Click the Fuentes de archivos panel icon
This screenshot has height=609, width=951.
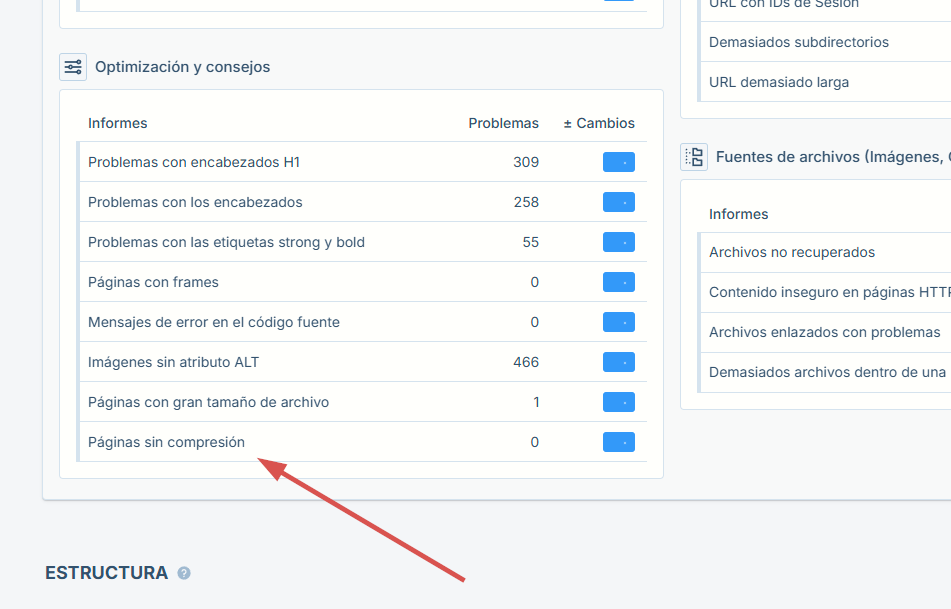(x=694, y=156)
